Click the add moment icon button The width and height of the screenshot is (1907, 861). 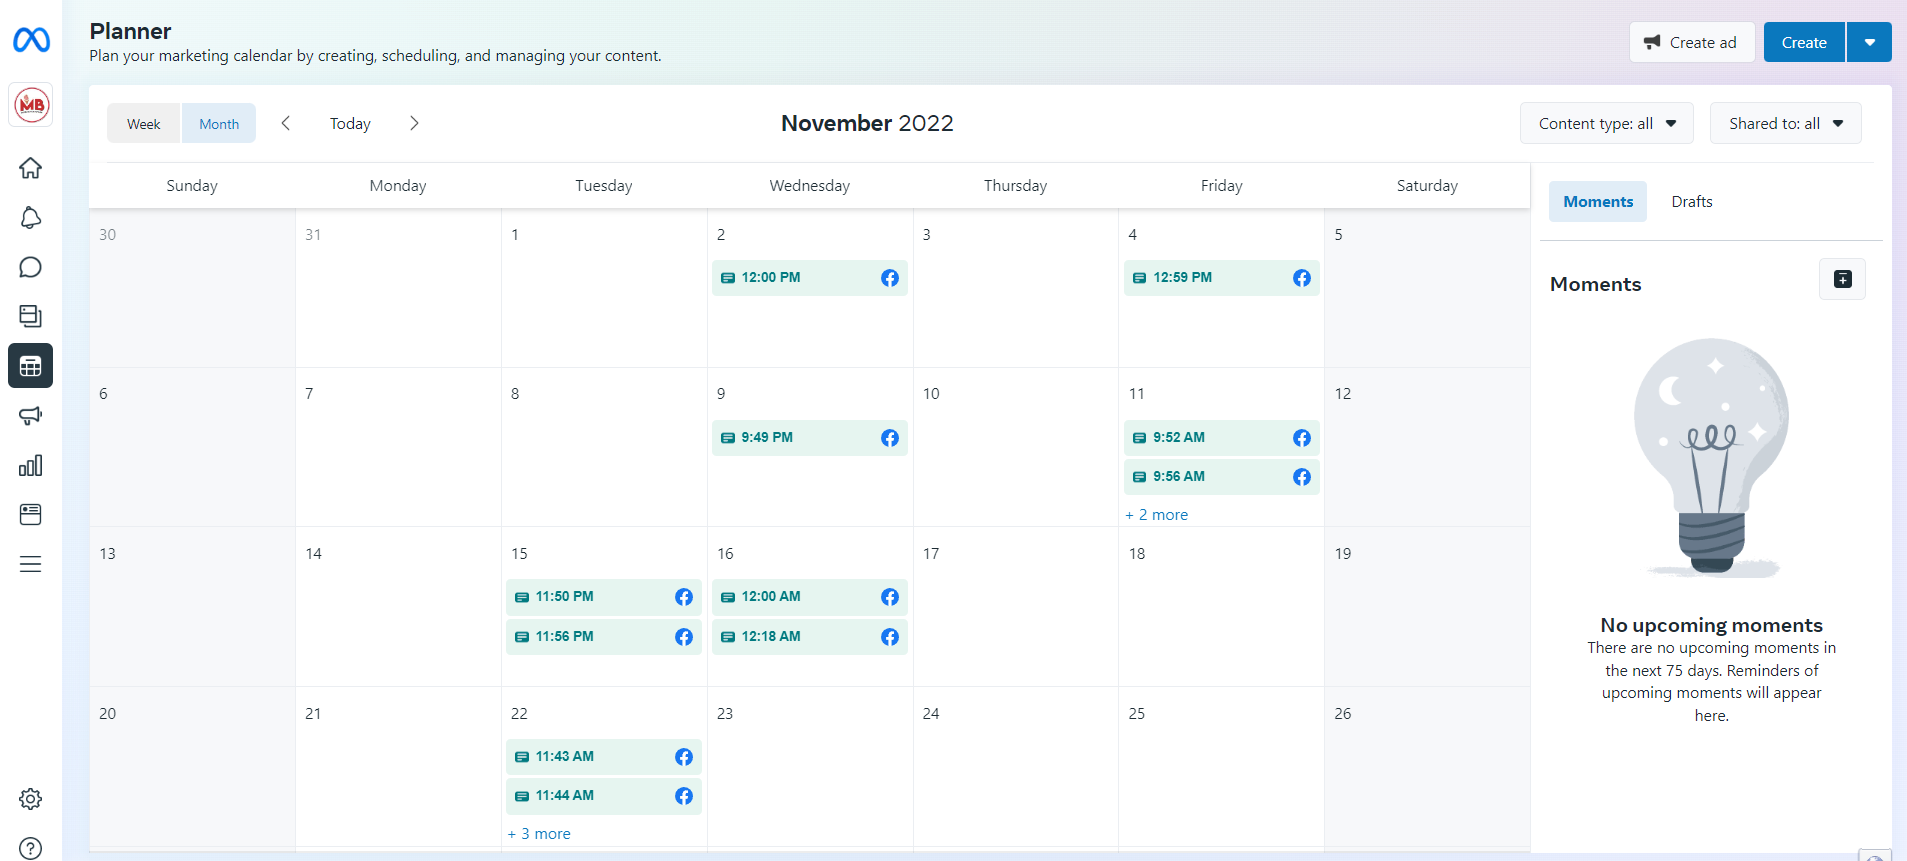1842,280
